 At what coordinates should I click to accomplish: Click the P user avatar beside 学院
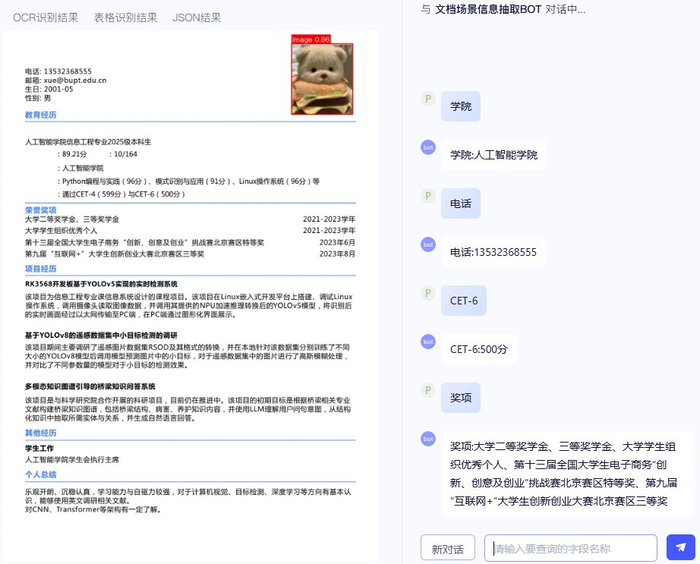pyautogui.click(x=428, y=98)
